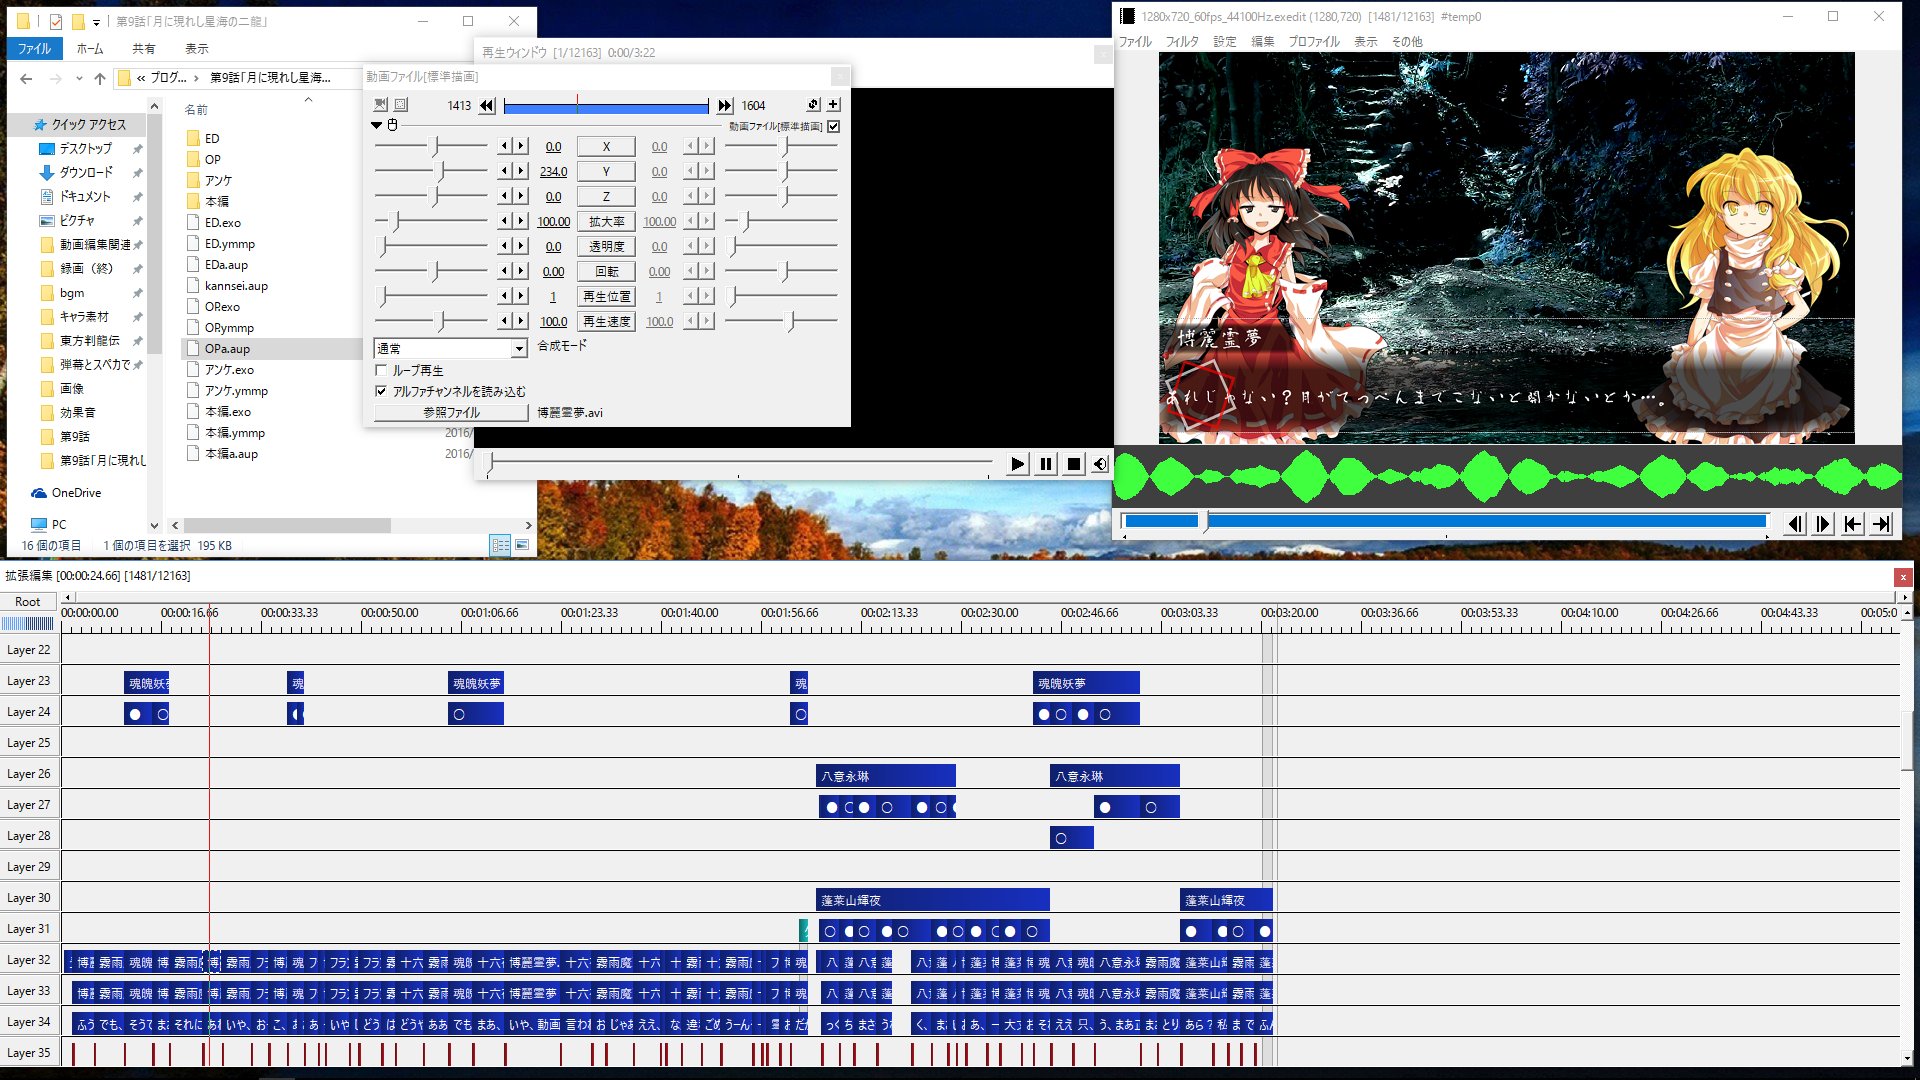Viewport: 1920px width, 1080px height.
Task: Open その他 menu in AviUtl
Action: (1407, 42)
